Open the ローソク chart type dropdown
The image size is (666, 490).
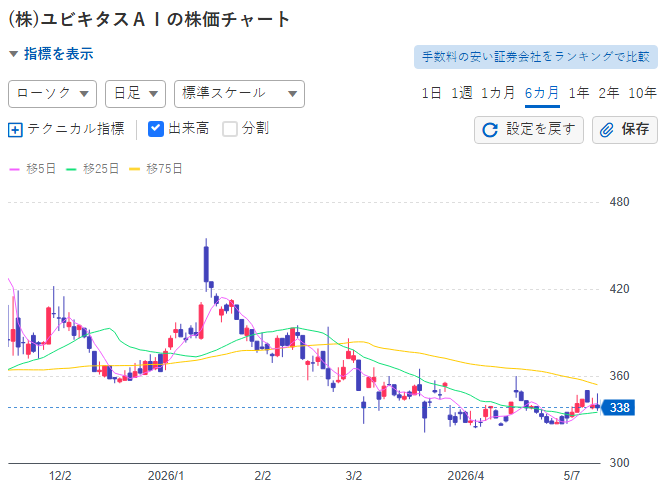click(52, 94)
